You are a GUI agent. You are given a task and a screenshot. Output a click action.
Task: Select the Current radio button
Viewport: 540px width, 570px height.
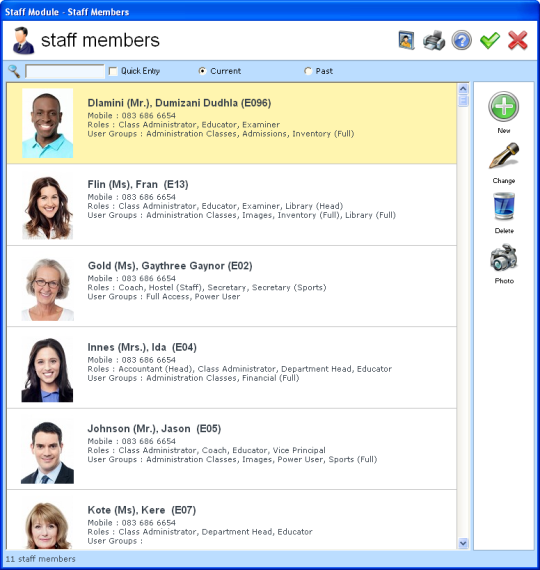[202, 71]
